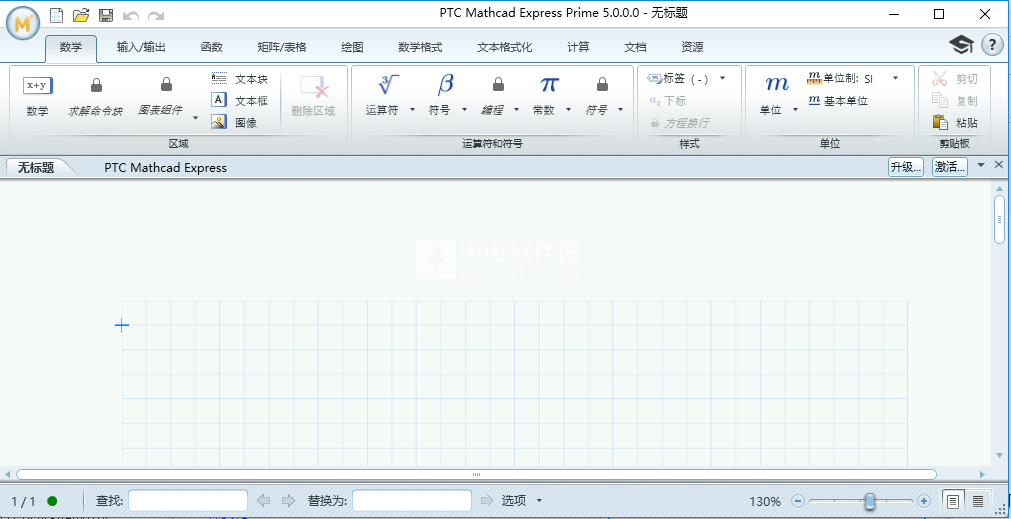This screenshot has height=519, width=1011.
Task: Open the 常数 pi constants icon
Action: tap(549, 84)
